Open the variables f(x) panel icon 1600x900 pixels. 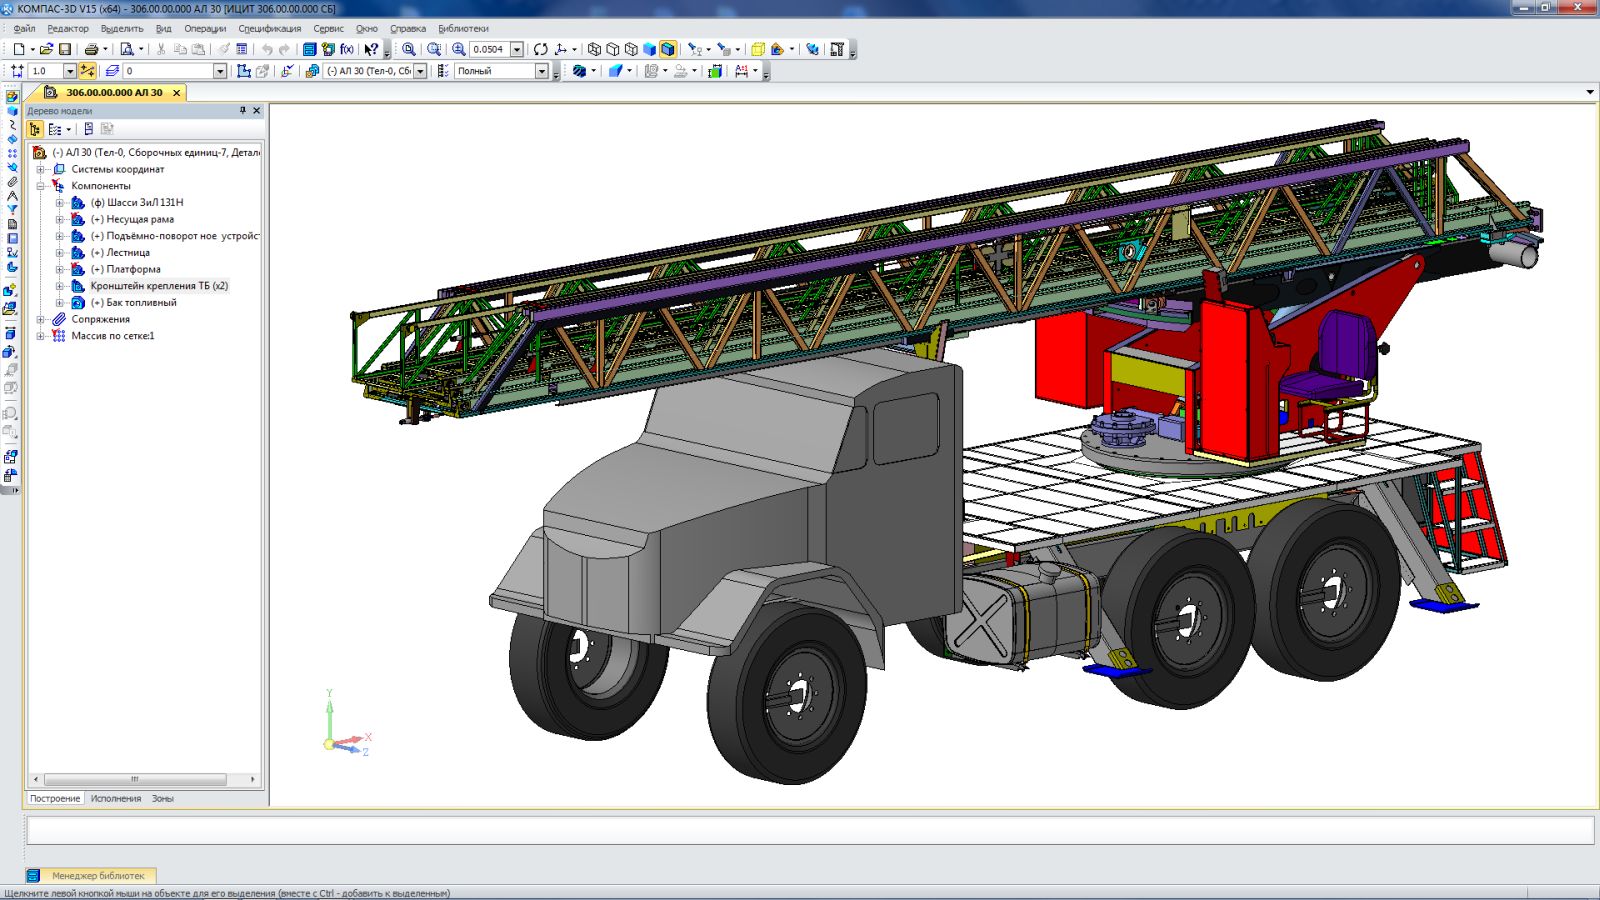(x=346, y=49)
